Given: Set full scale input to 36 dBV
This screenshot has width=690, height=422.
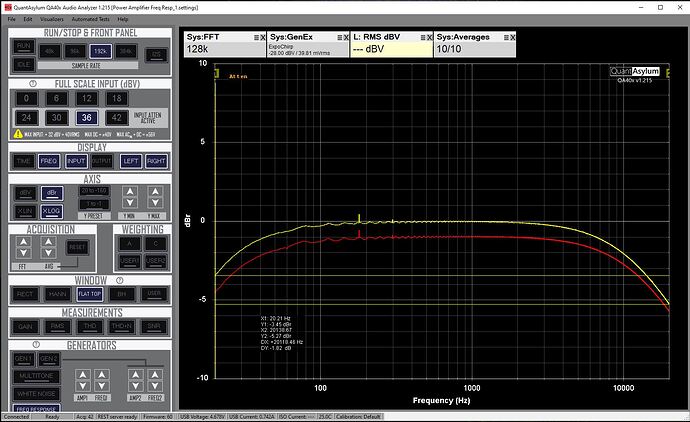Looking at the screenshot, I should pos(87,117).
